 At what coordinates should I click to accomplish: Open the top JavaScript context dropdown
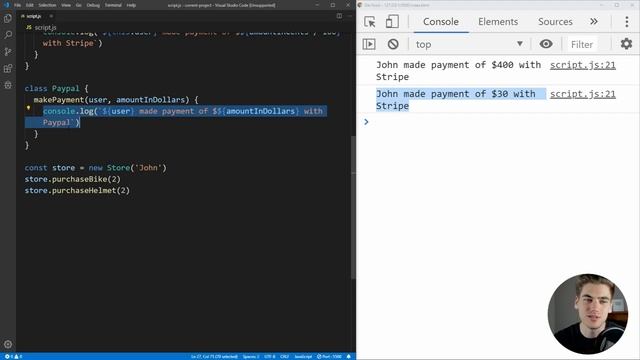[469, 44]
